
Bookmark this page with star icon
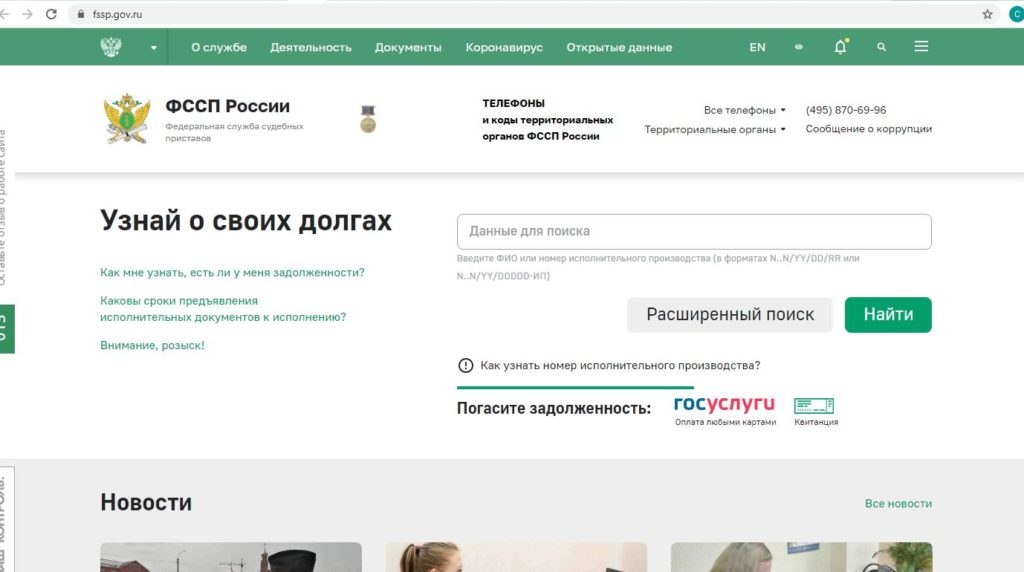pyautogui.click(x=987, y=14)
